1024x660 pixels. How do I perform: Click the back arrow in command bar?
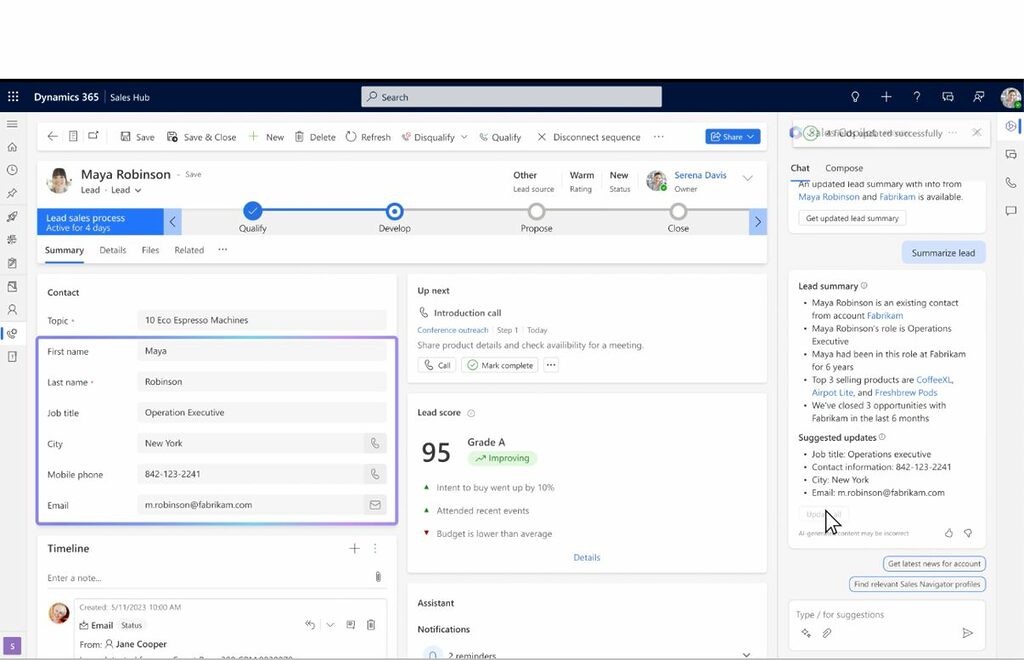click(53, 136)
